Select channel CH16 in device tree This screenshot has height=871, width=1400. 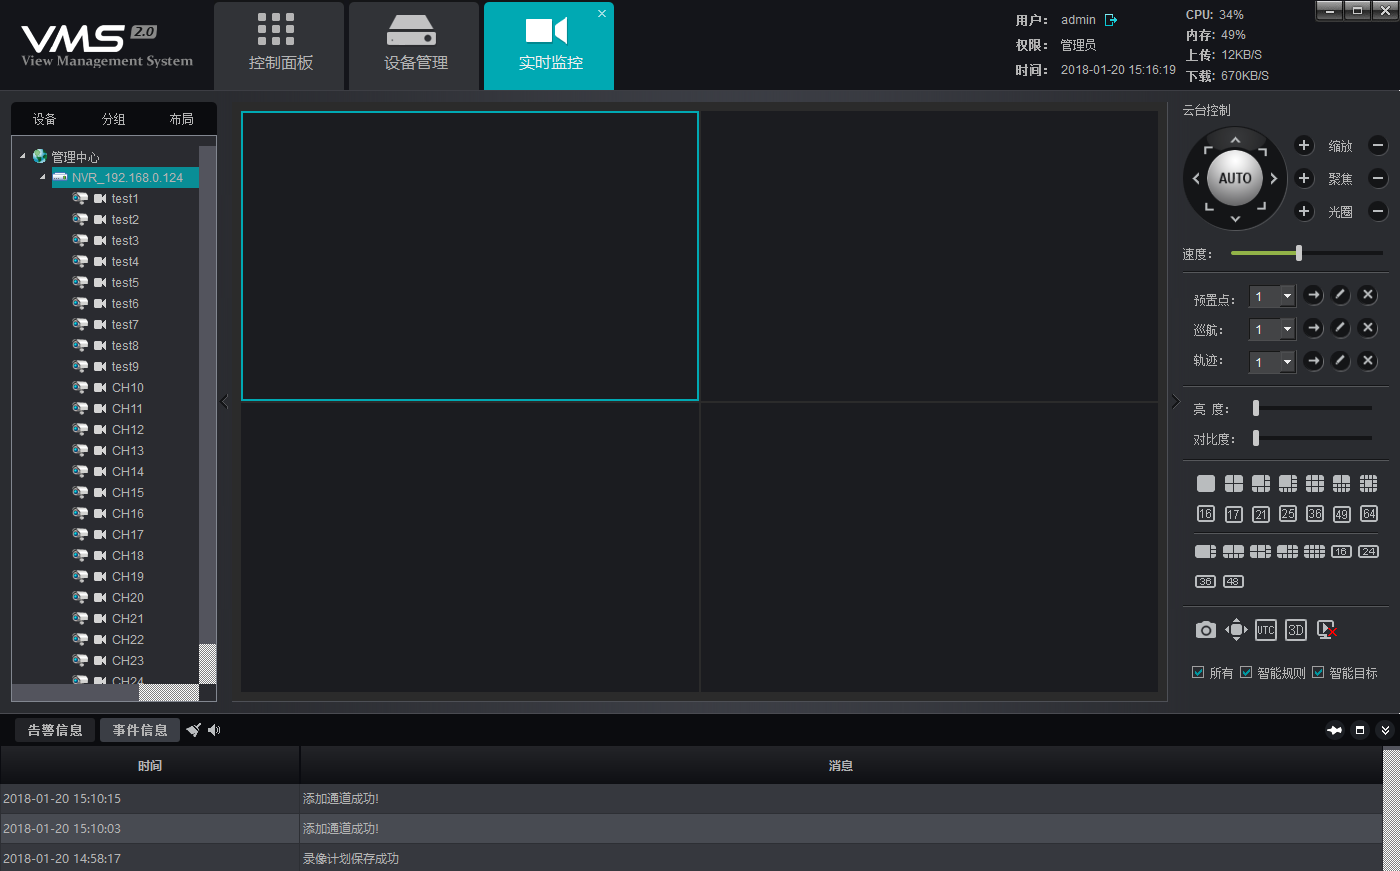128,513
